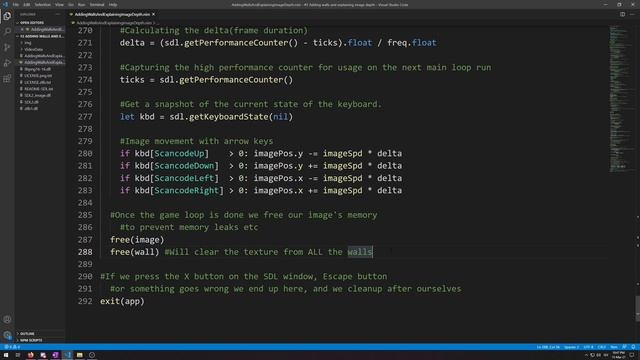
Task: Open Task View on the taskbar
Action: coord(18,355)
